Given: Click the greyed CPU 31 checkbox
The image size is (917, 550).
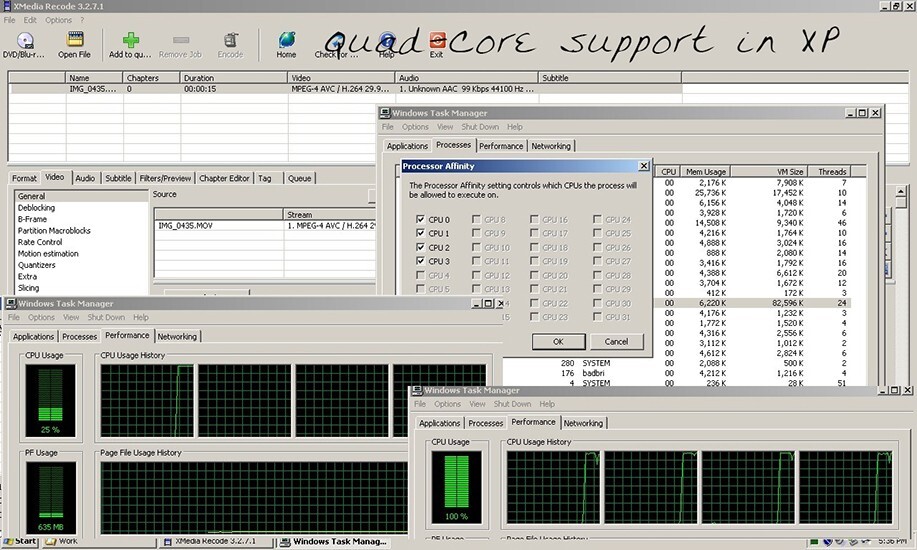Looking at the screenshot, I should (x=597, y=317).
